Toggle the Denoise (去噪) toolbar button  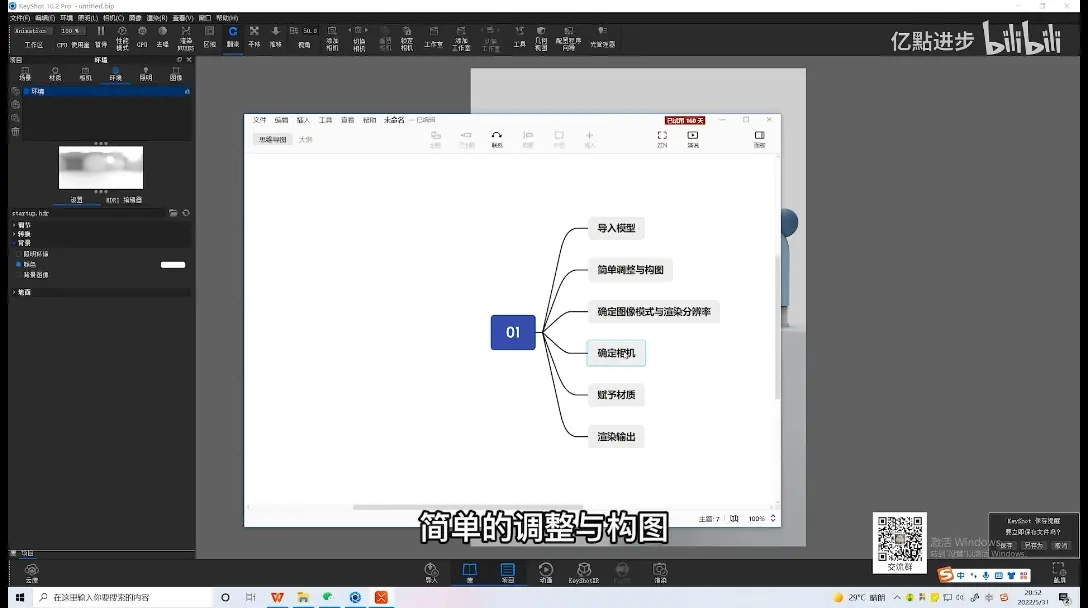(162, 35)
